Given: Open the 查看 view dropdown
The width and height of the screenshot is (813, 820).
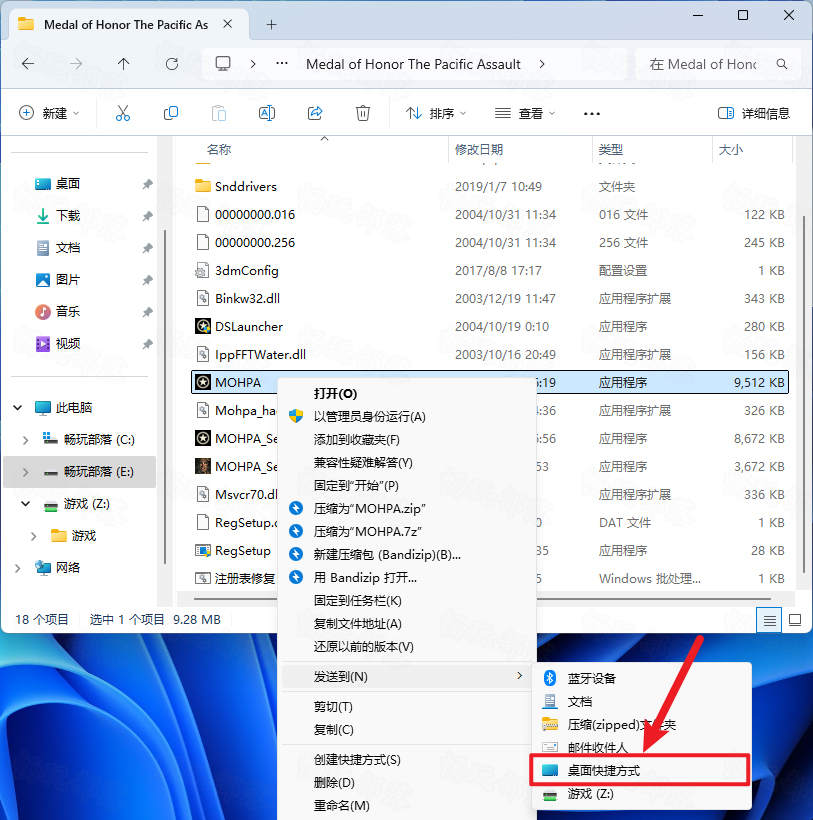Looking at the screenshot, I should click(x=525, y=113).
